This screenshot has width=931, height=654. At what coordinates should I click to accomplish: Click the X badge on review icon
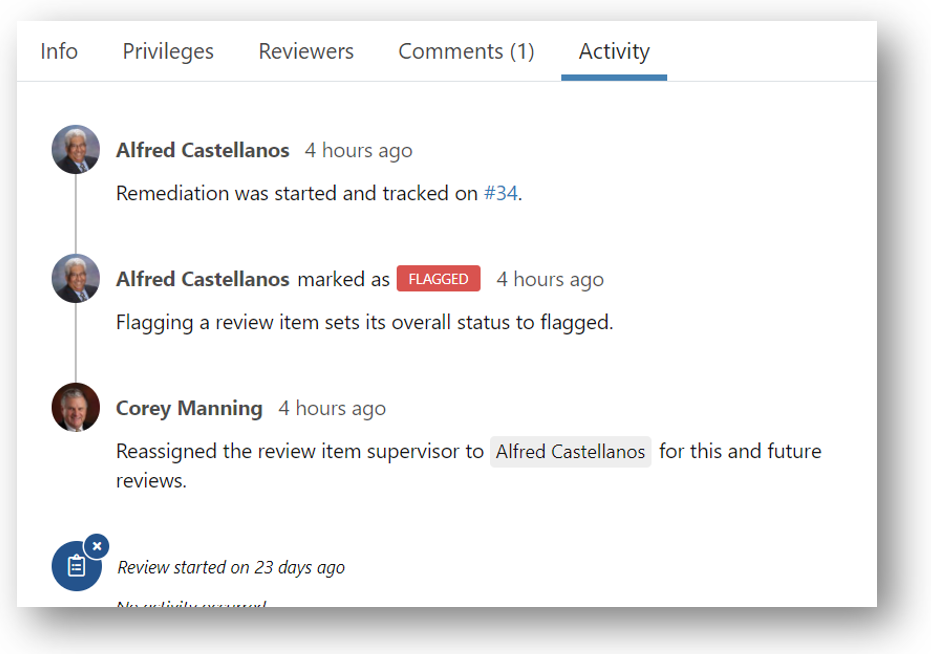pyautogui.click(x=96, y=547)
